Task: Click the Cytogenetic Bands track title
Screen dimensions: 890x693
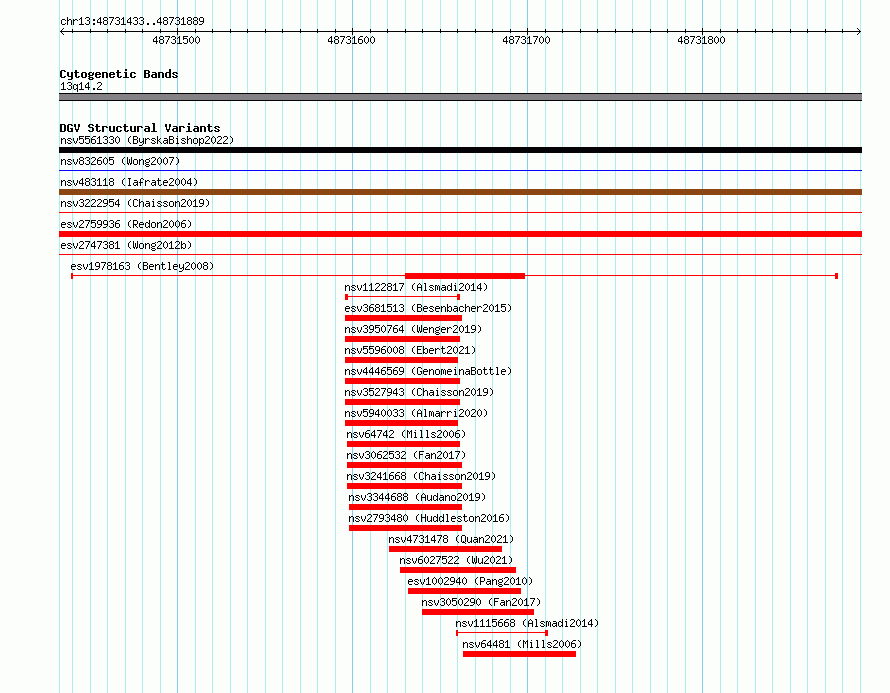Action: click(119, 74)
